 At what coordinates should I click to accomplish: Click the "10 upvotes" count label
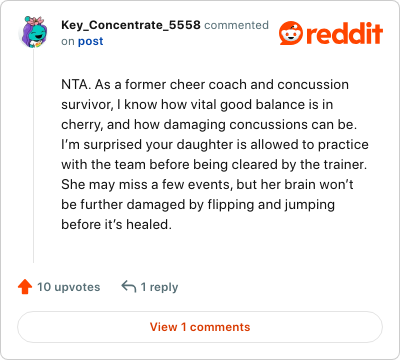[69, 287]
